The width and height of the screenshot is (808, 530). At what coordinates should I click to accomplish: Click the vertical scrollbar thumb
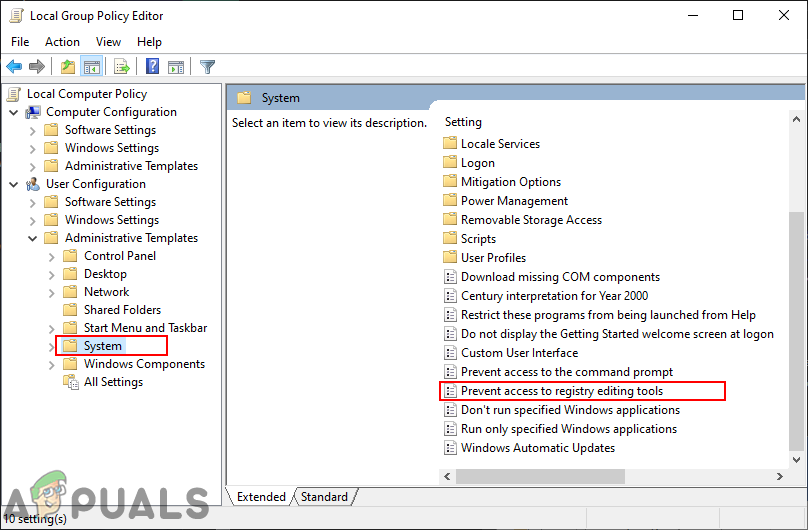(796, 331)
